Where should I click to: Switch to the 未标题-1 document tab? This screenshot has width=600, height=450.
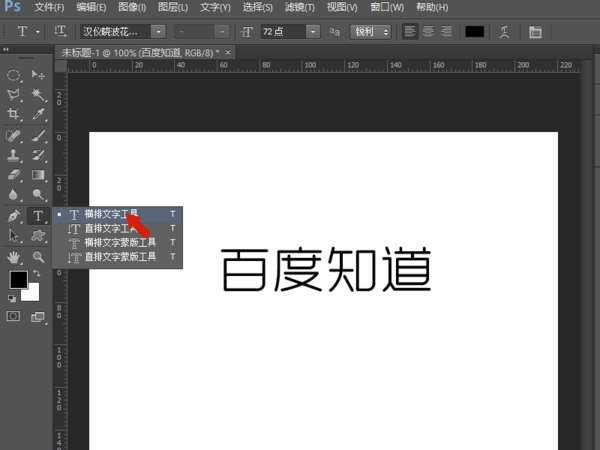140,52
